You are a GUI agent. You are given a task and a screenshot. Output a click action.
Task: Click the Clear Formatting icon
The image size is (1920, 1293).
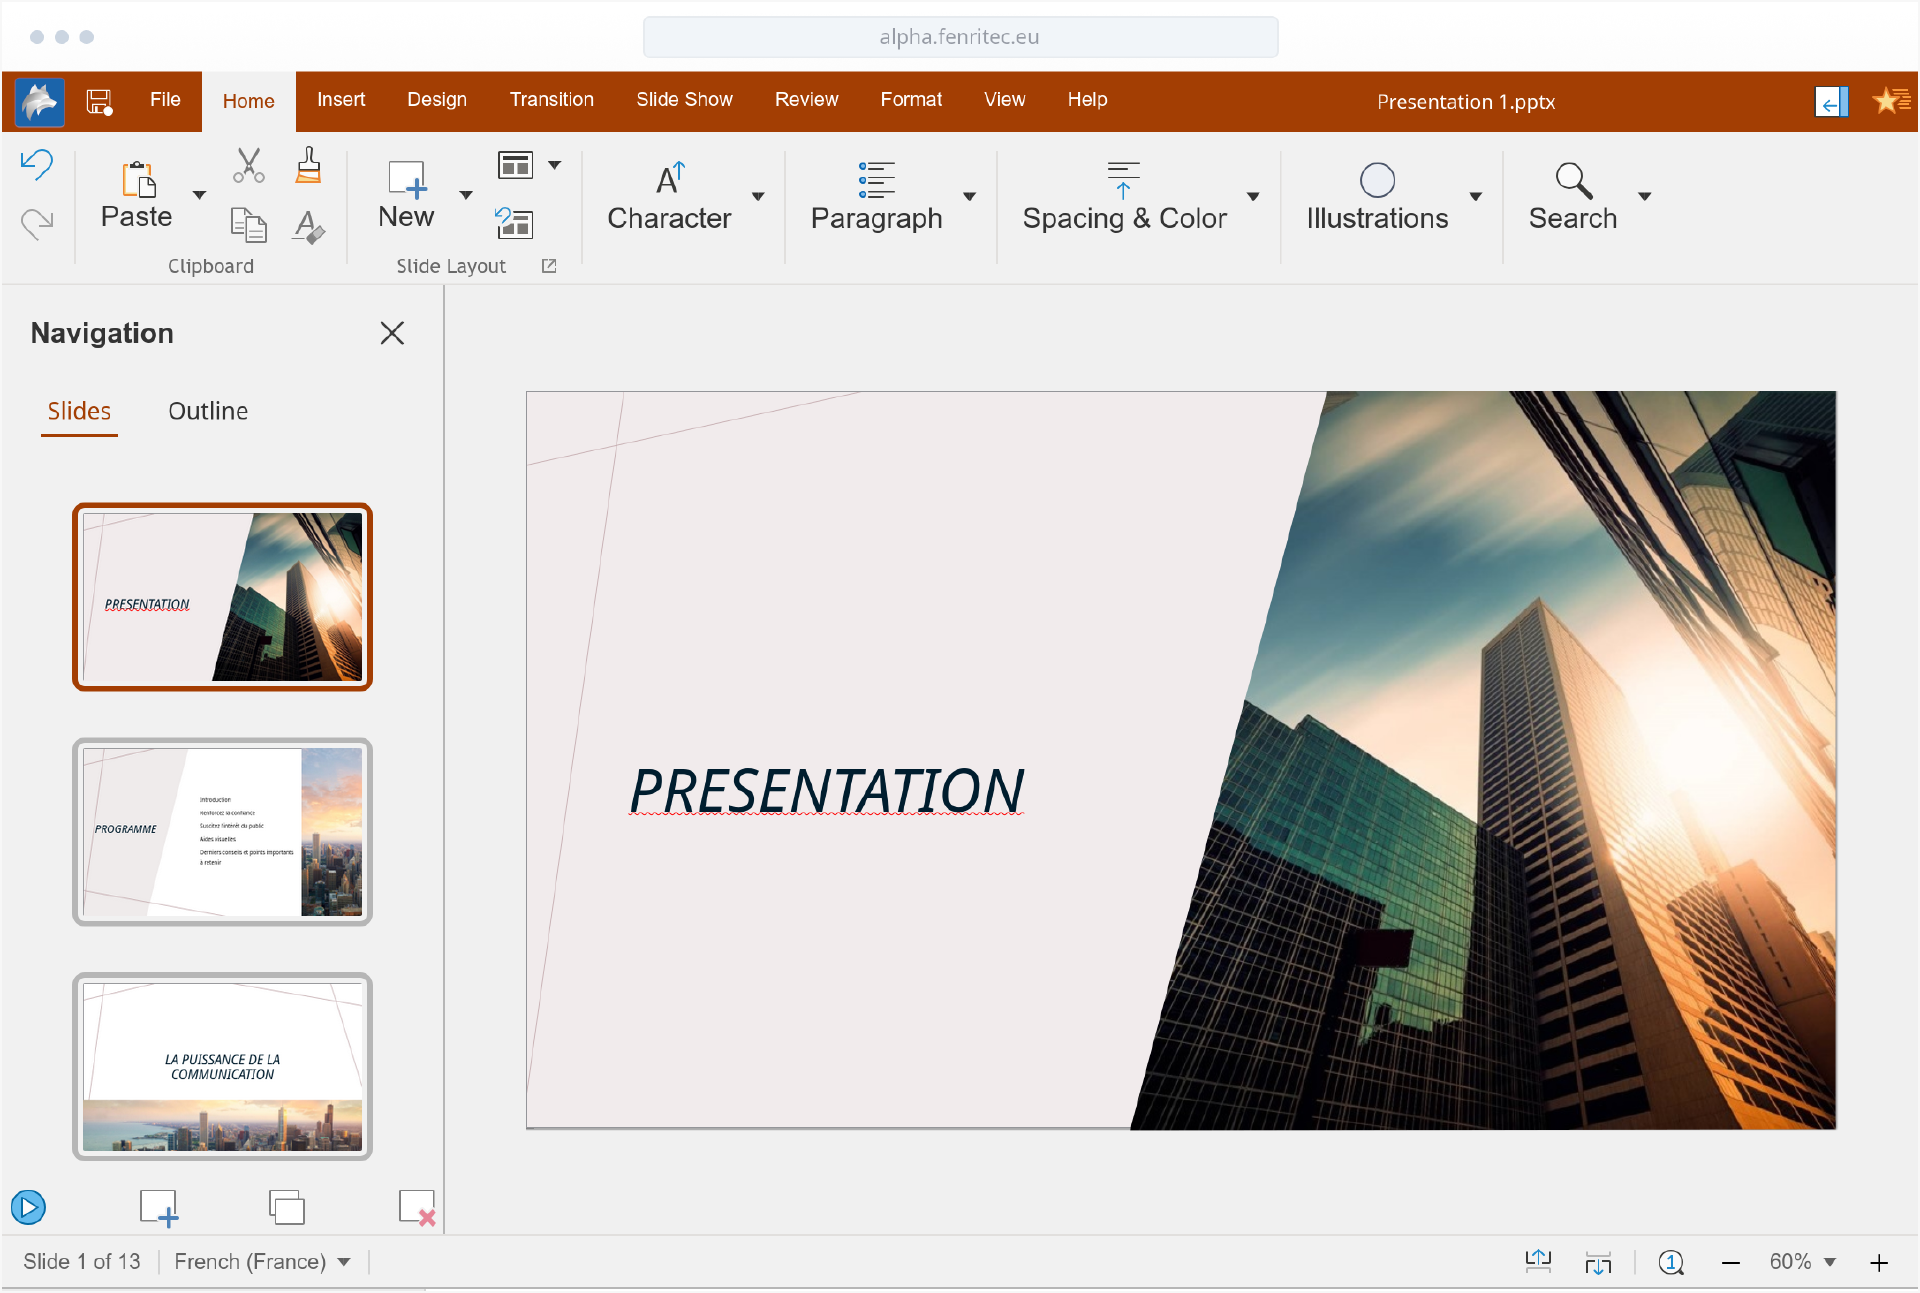pos(308,228)
